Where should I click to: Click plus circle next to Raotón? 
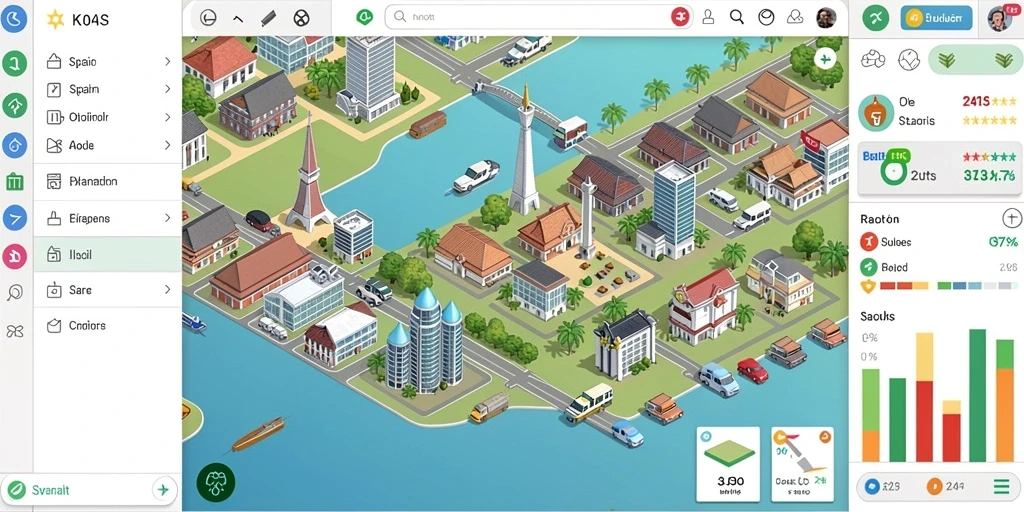coord(1010,218)
